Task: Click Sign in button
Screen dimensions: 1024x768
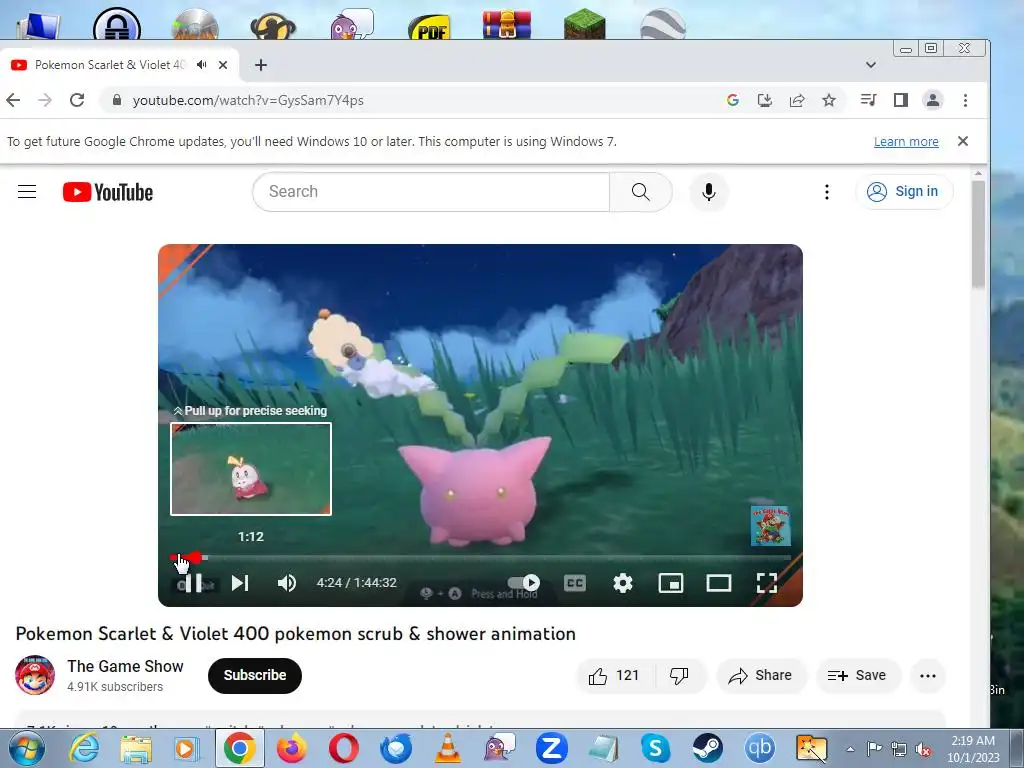Action: coord(904,191)
